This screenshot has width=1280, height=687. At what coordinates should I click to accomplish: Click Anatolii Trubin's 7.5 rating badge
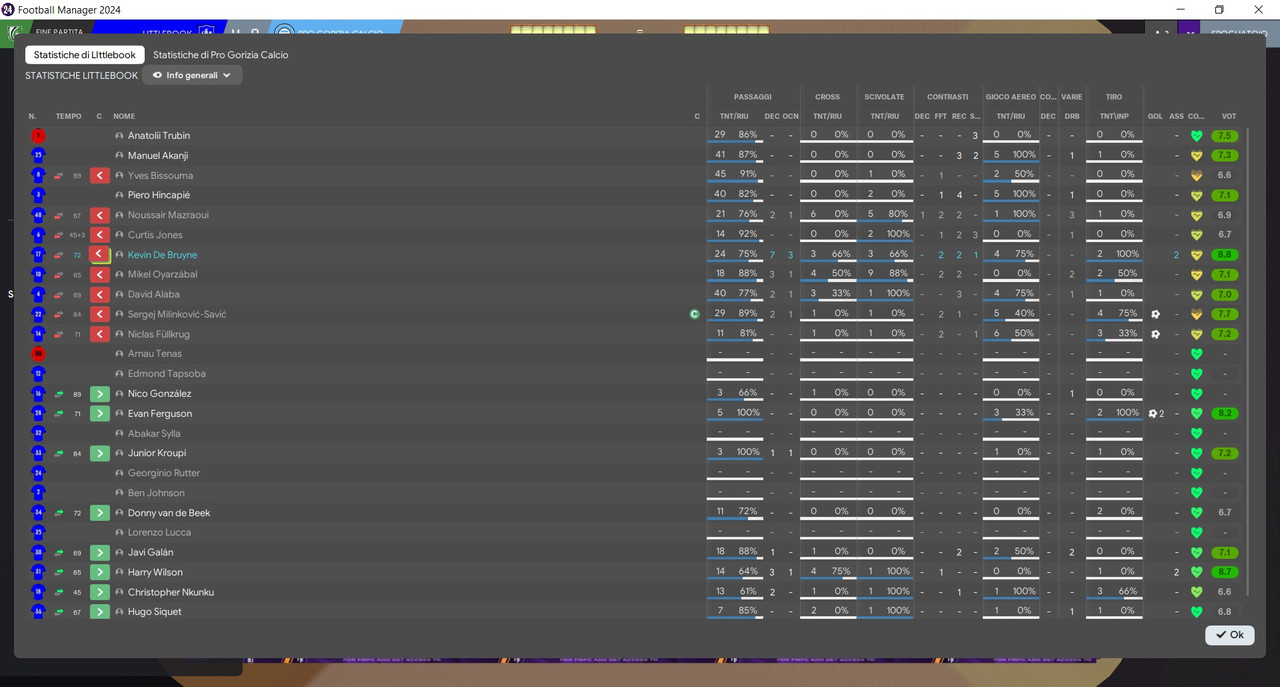pos(1225,136)
